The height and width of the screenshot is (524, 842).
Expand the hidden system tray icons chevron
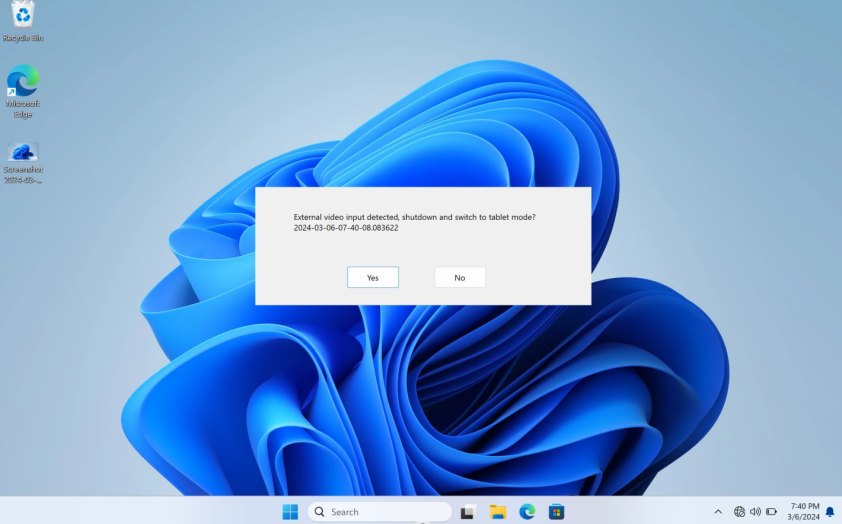717,512
